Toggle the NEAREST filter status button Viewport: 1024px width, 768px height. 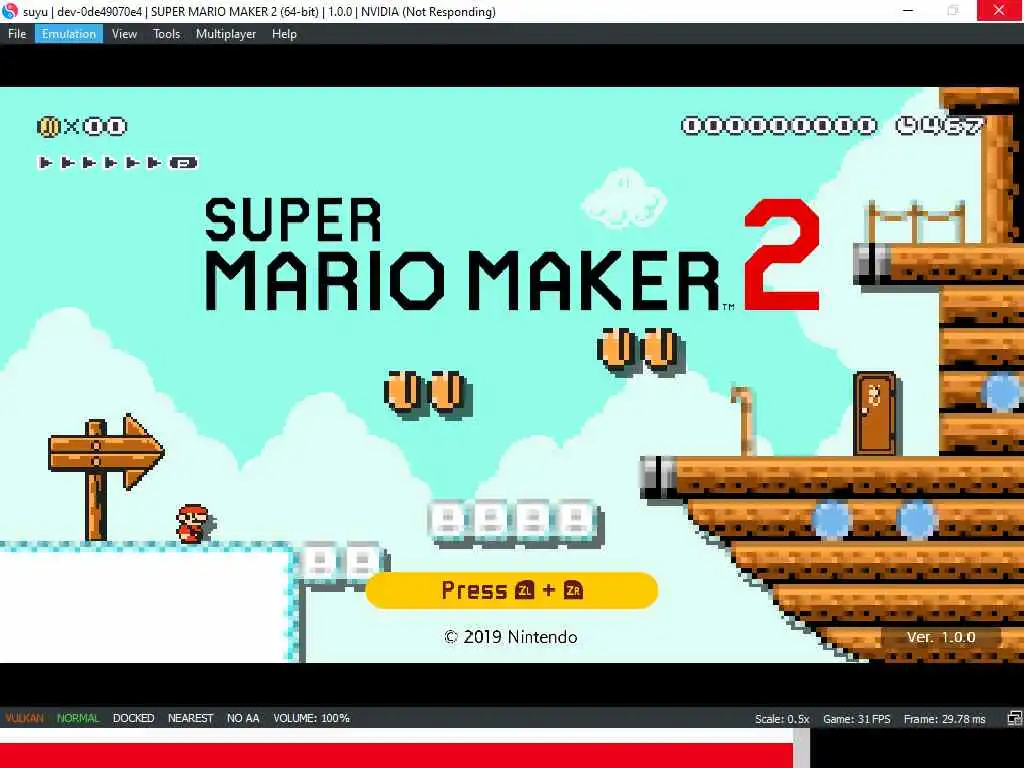pyautogui.click(x=190, y=718)
